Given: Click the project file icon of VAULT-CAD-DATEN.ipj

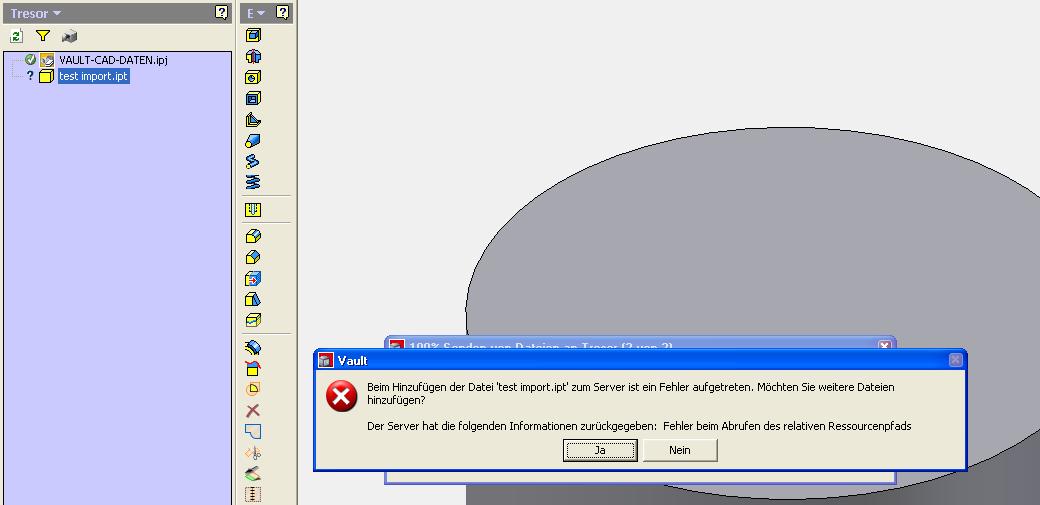Looking at the screenshot, I should pos(46,60).
